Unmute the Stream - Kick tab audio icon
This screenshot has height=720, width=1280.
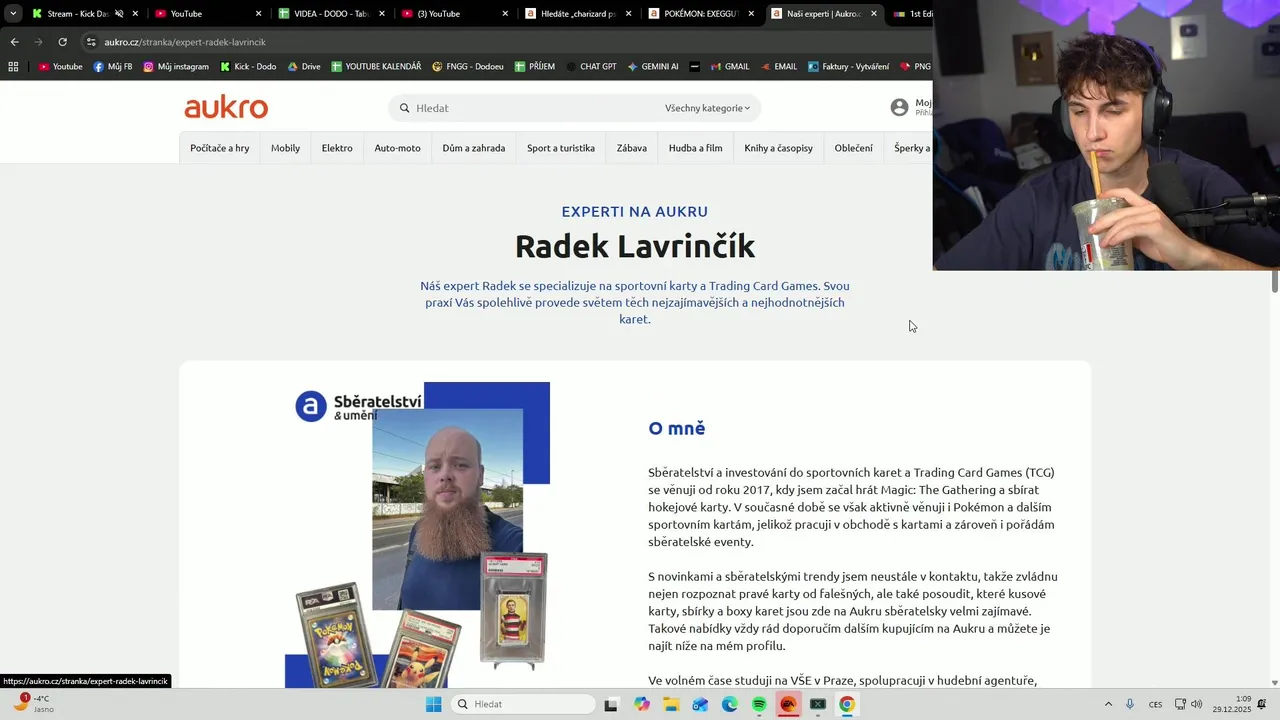[x=118, y=14]
